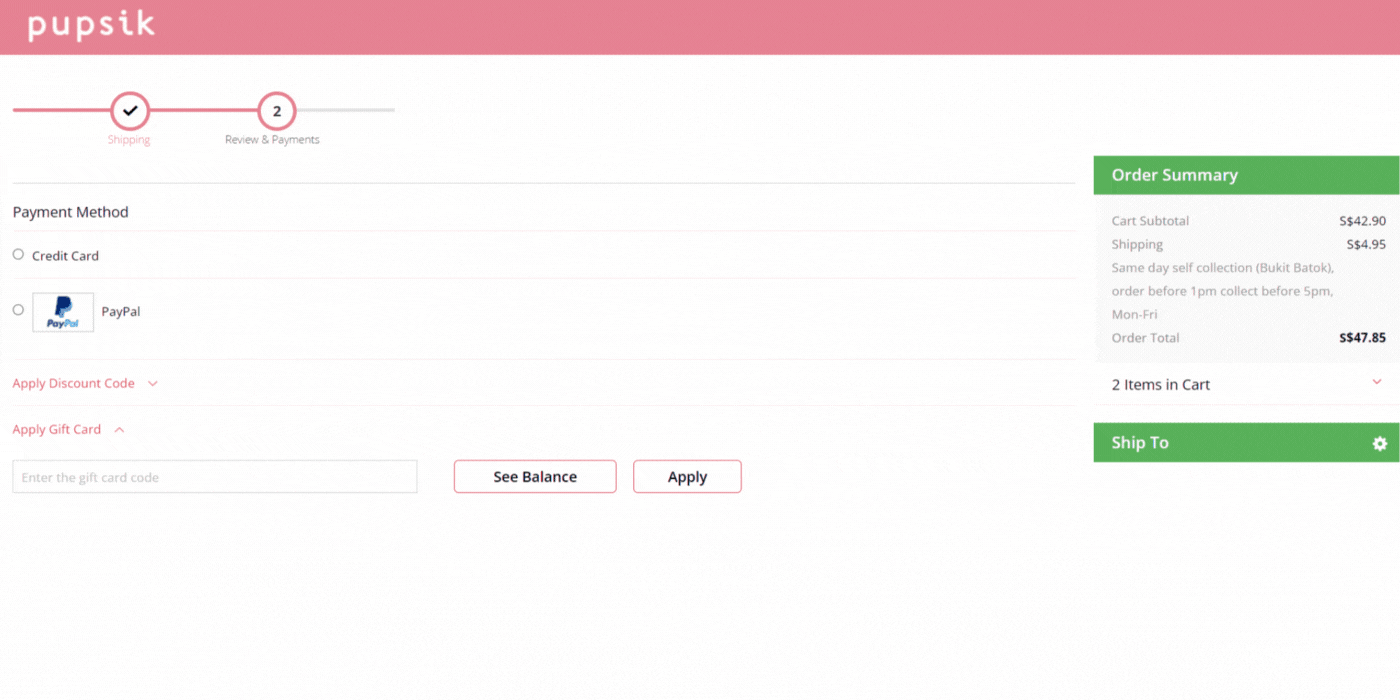Click the pupsik logo
The height and width of the screenshot is (700, 1400).
pos(90,26)
